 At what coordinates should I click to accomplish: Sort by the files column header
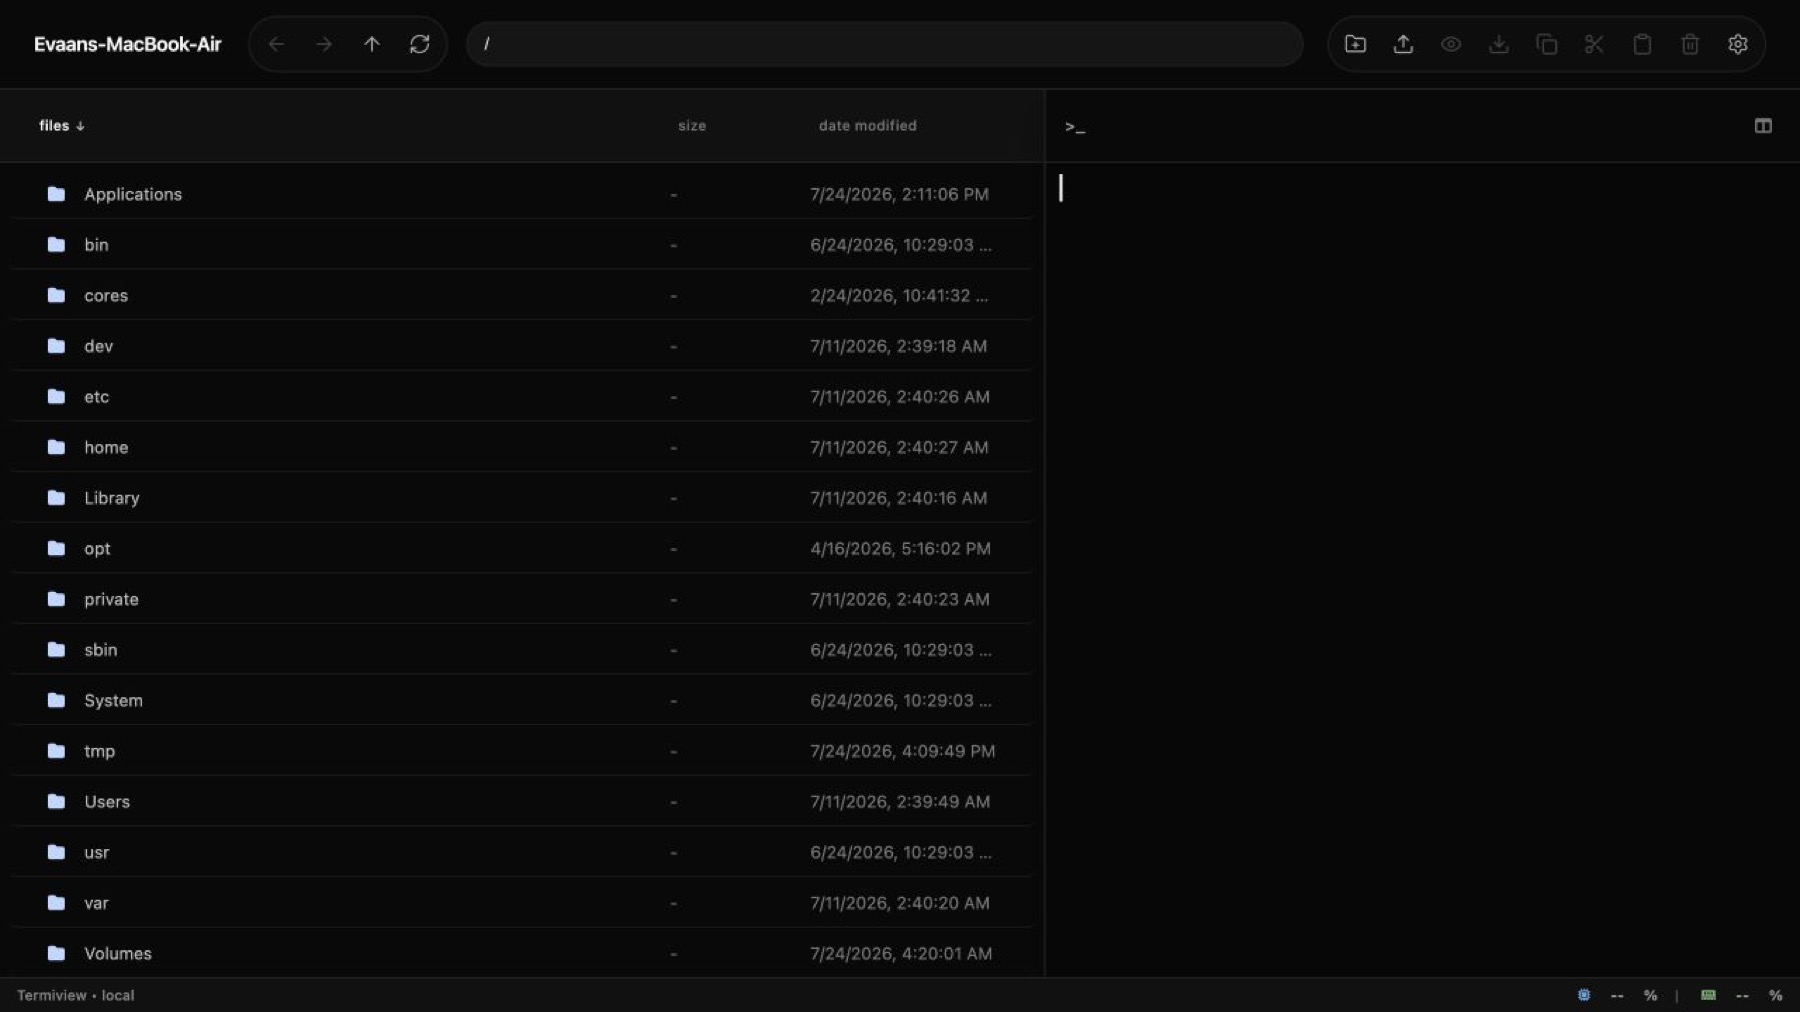tap(61, 126)
